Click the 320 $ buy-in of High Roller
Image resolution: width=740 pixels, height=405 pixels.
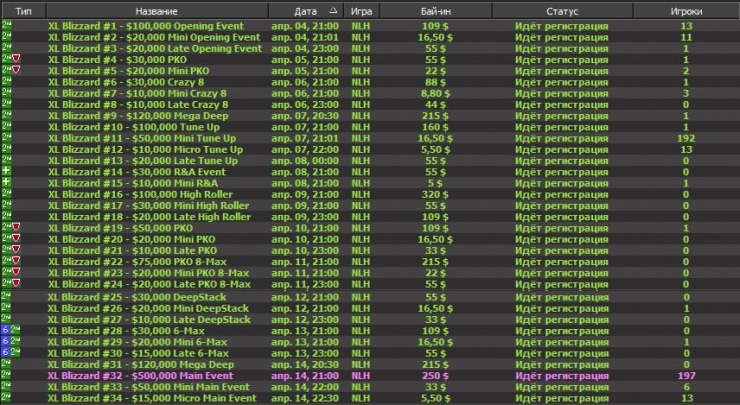[x=435, y=194]
